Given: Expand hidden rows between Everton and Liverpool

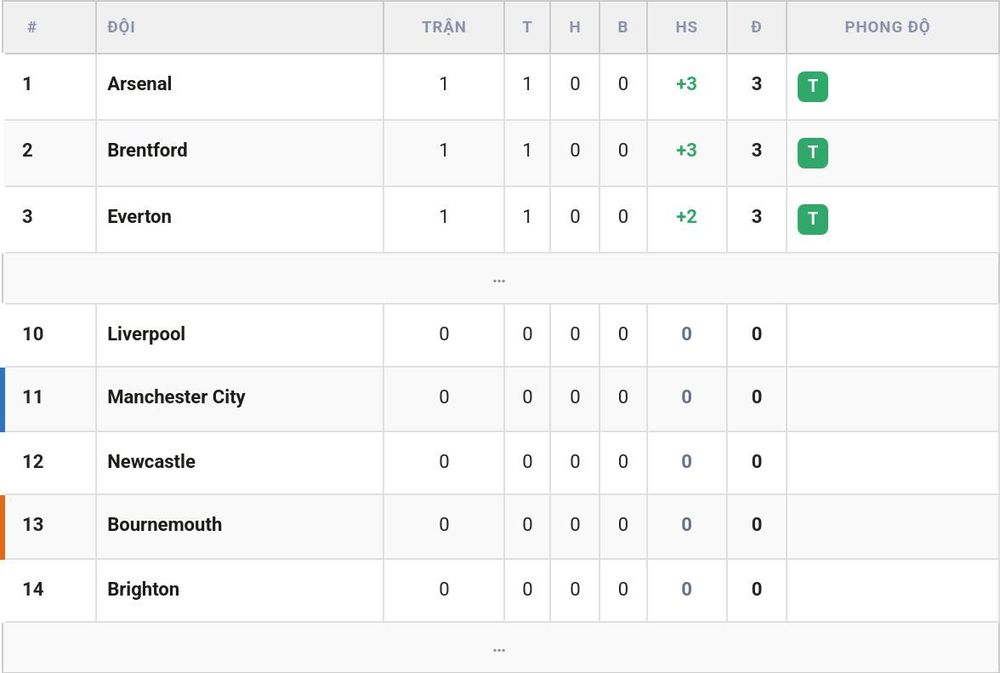Looking at the screenshot, I should point(499,279).
